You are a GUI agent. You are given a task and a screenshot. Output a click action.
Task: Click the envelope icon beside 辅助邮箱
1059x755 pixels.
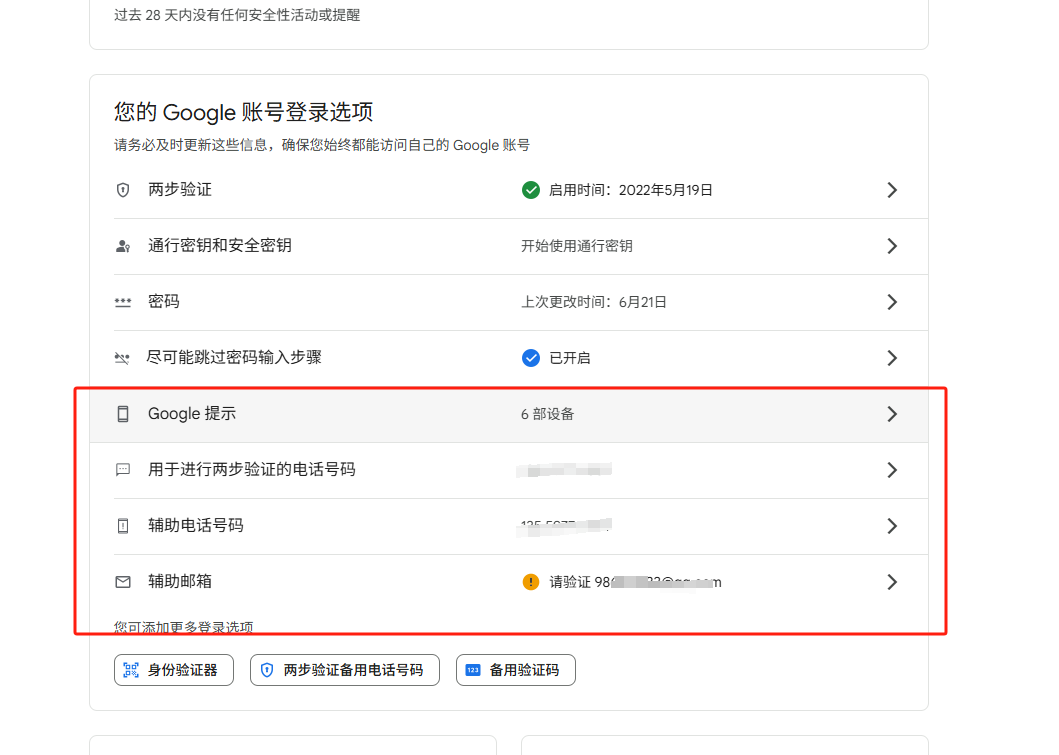[123, 582]
